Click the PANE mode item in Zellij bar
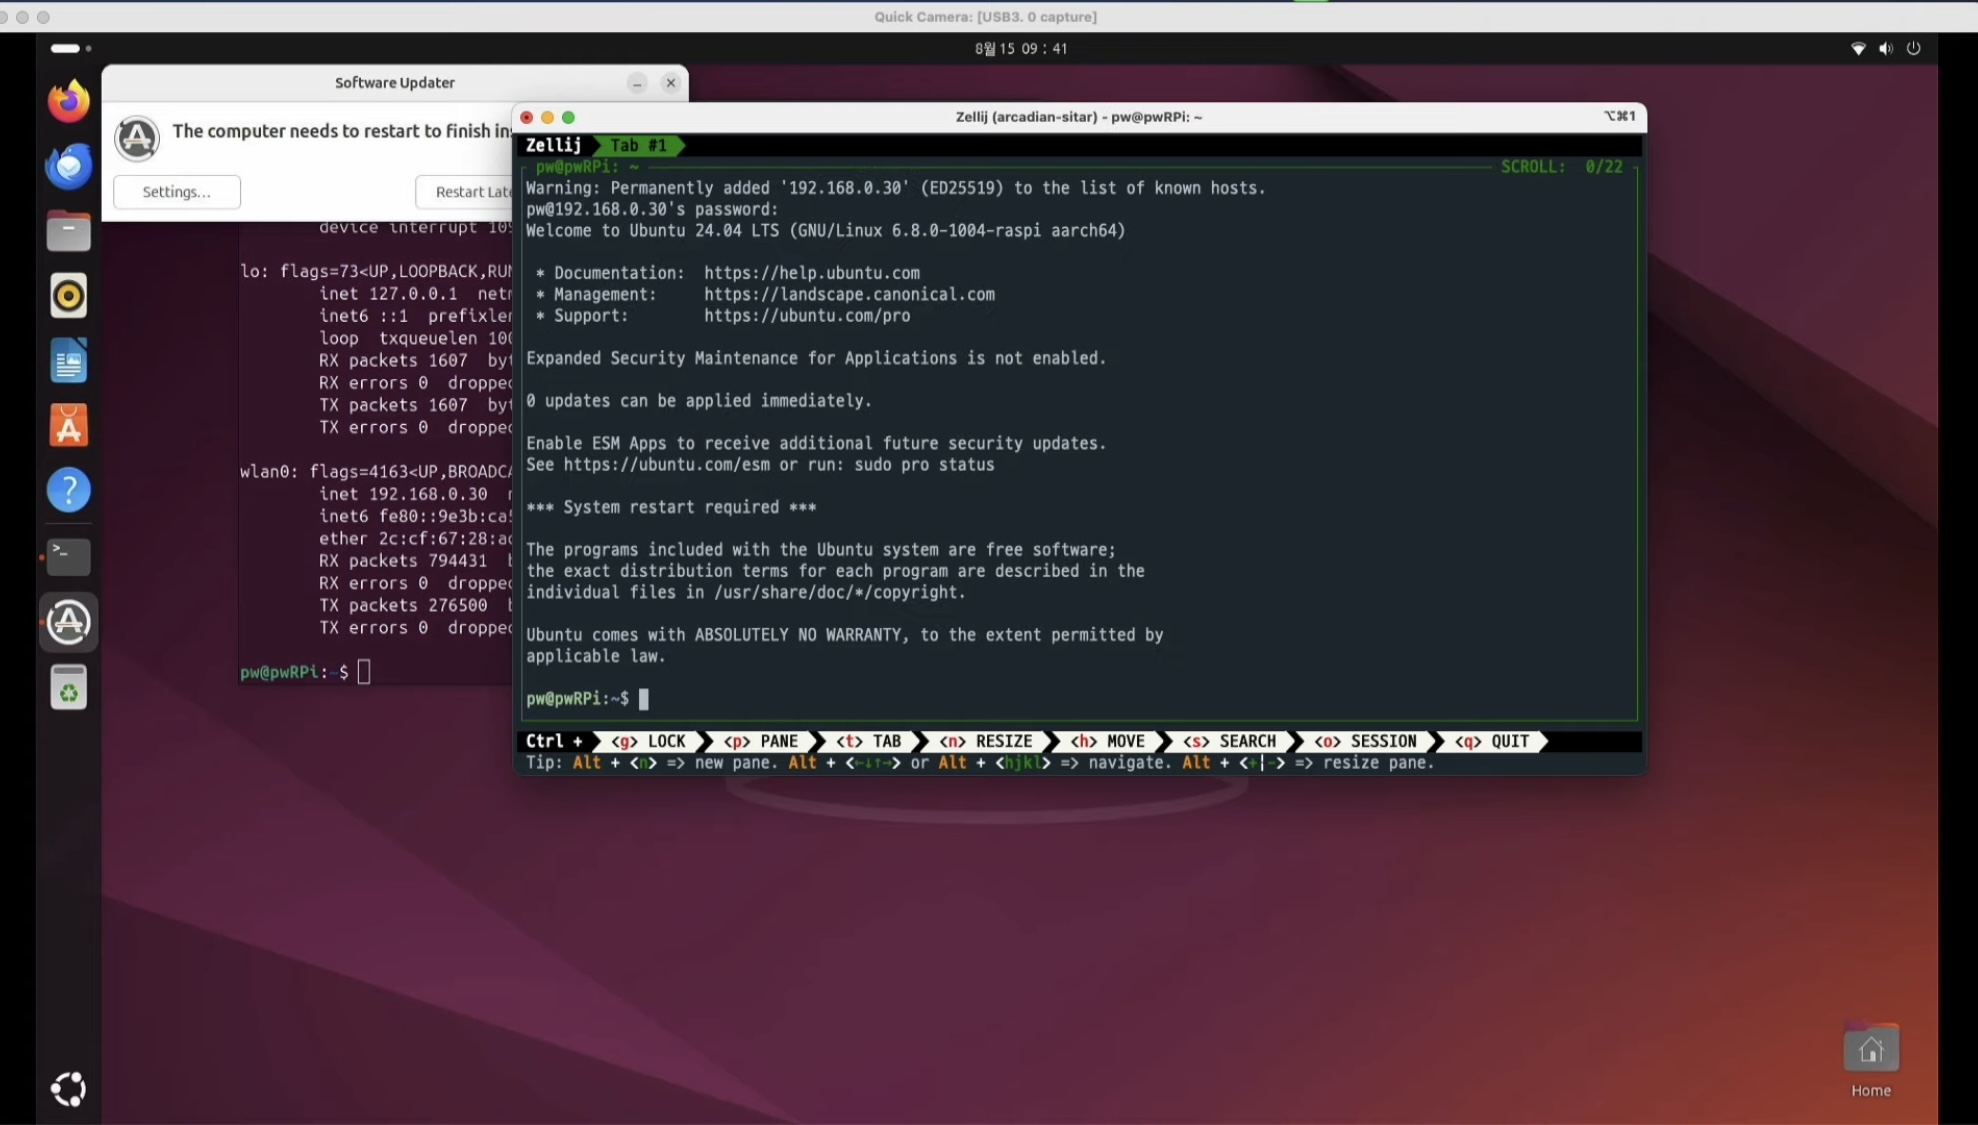The image size is (1978, 1125). click(x=762, y=741)
